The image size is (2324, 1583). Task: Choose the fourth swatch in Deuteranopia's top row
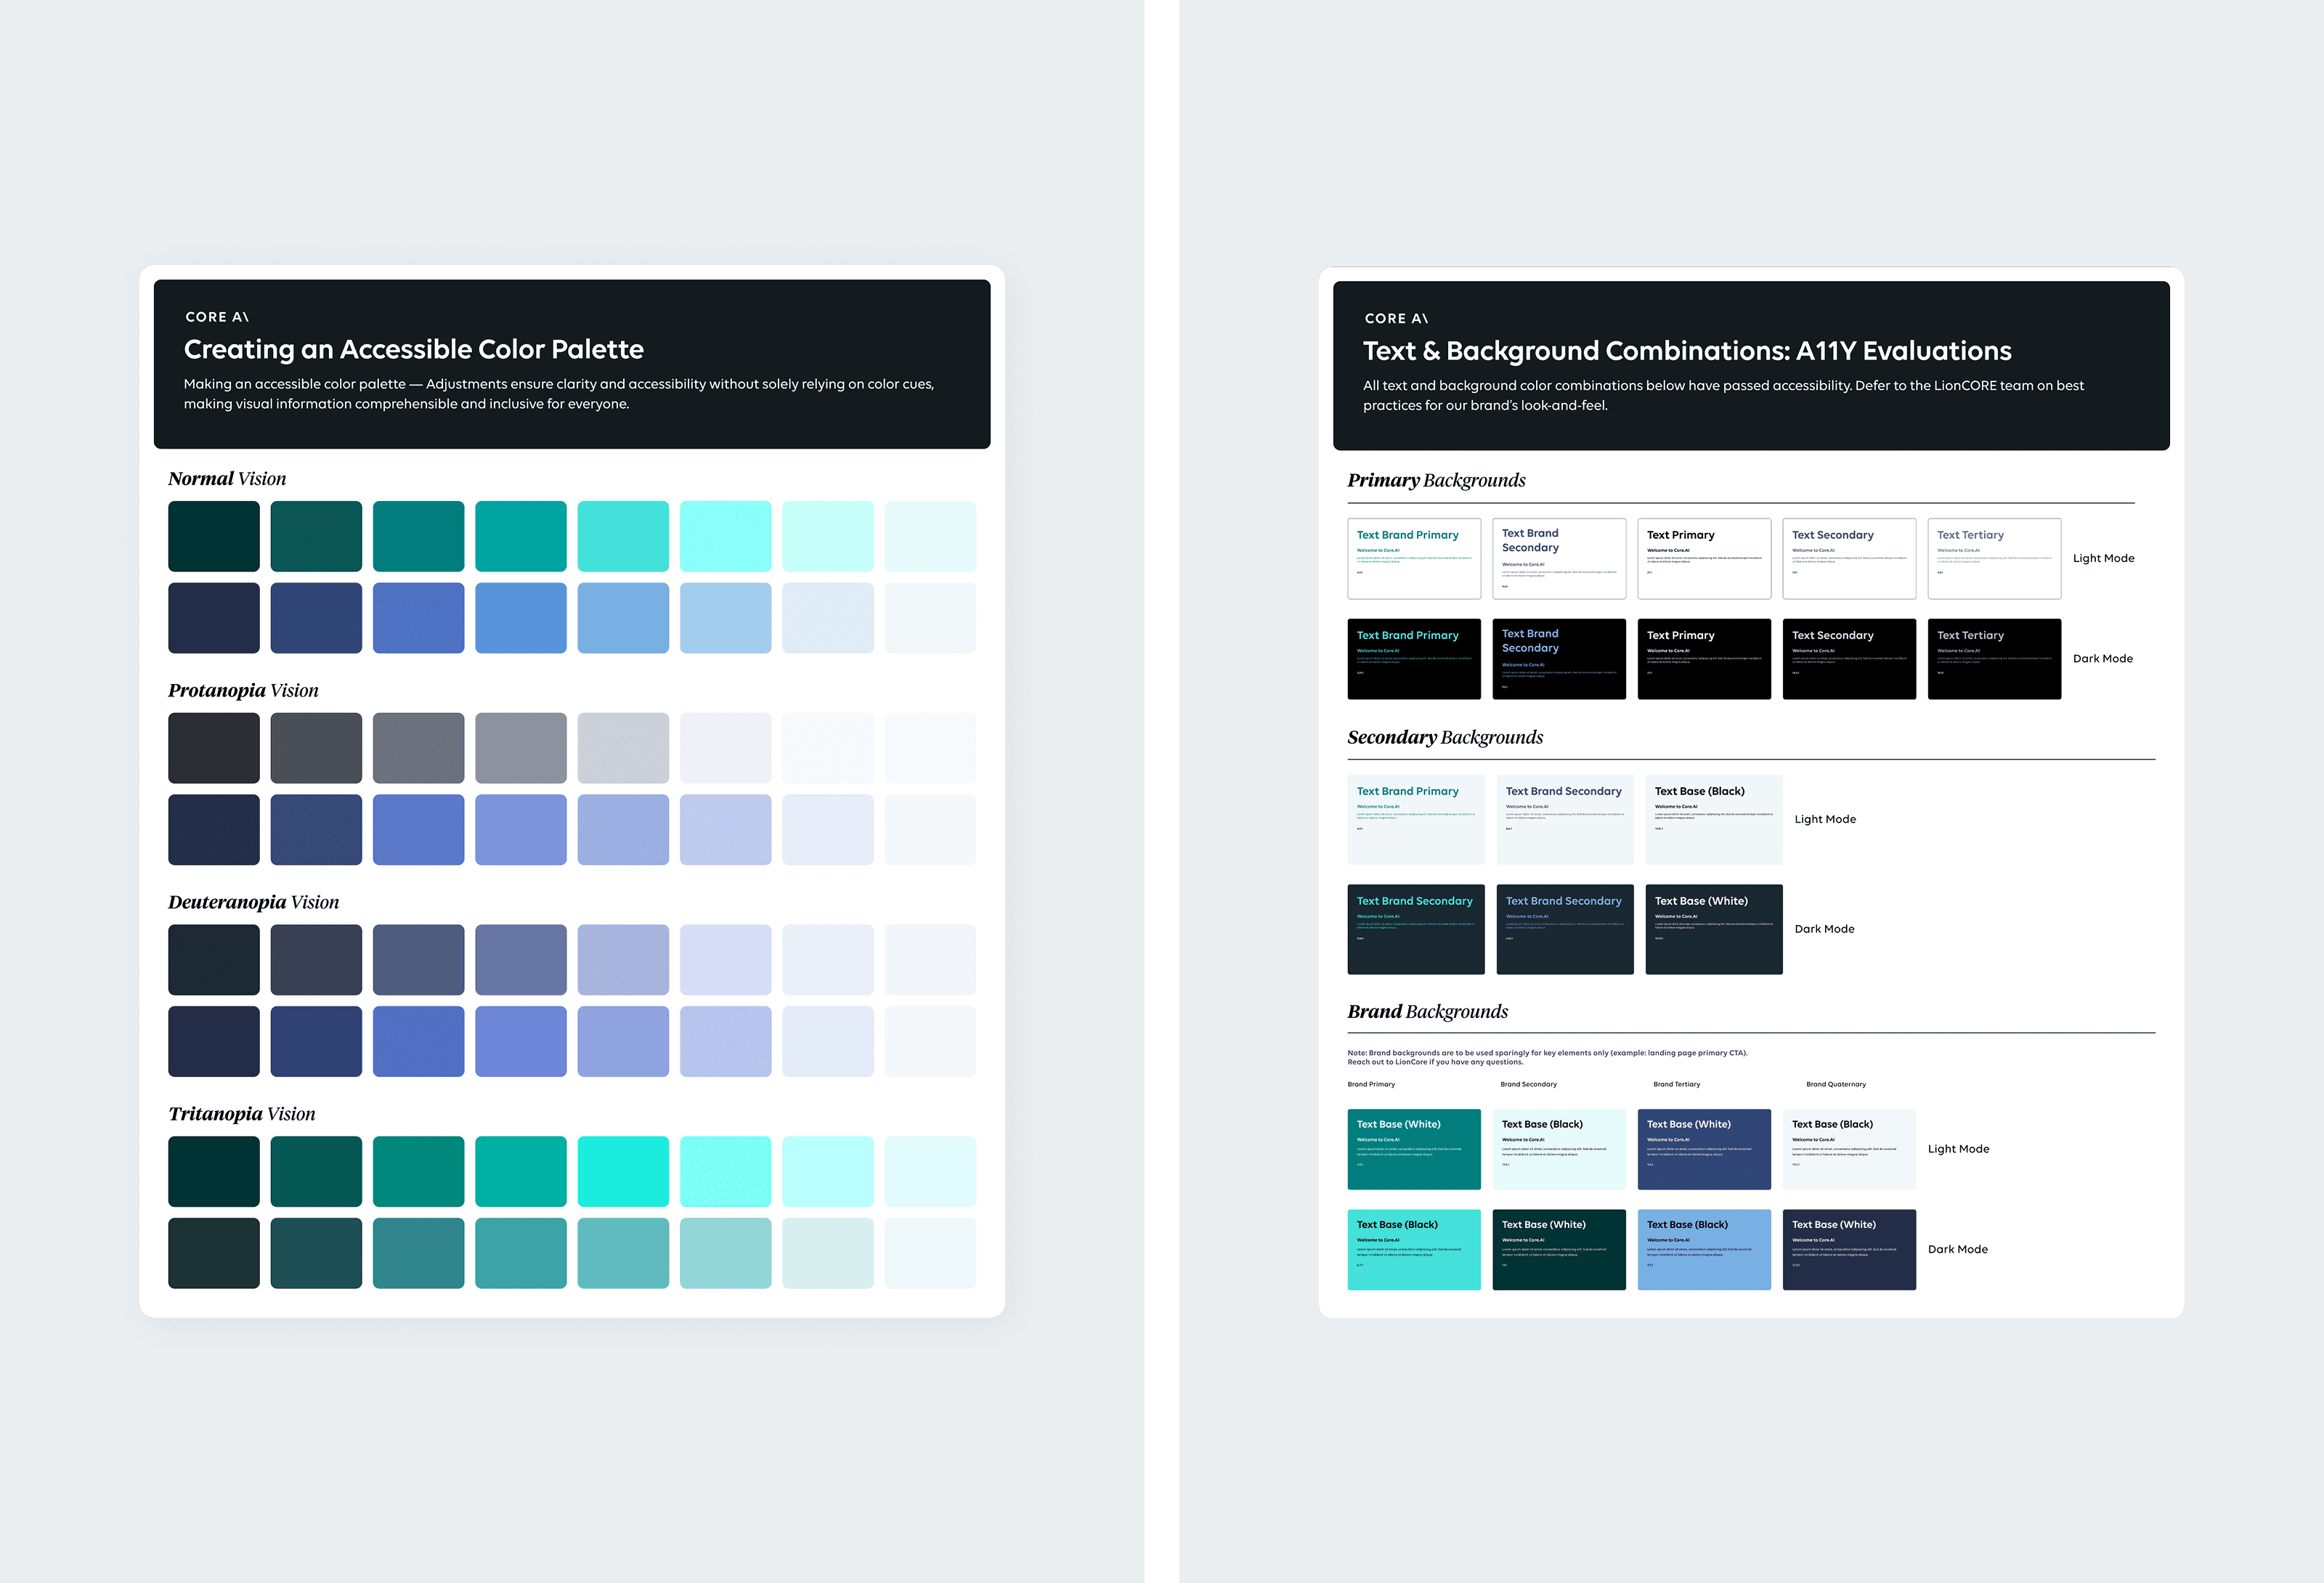[521, 960]
